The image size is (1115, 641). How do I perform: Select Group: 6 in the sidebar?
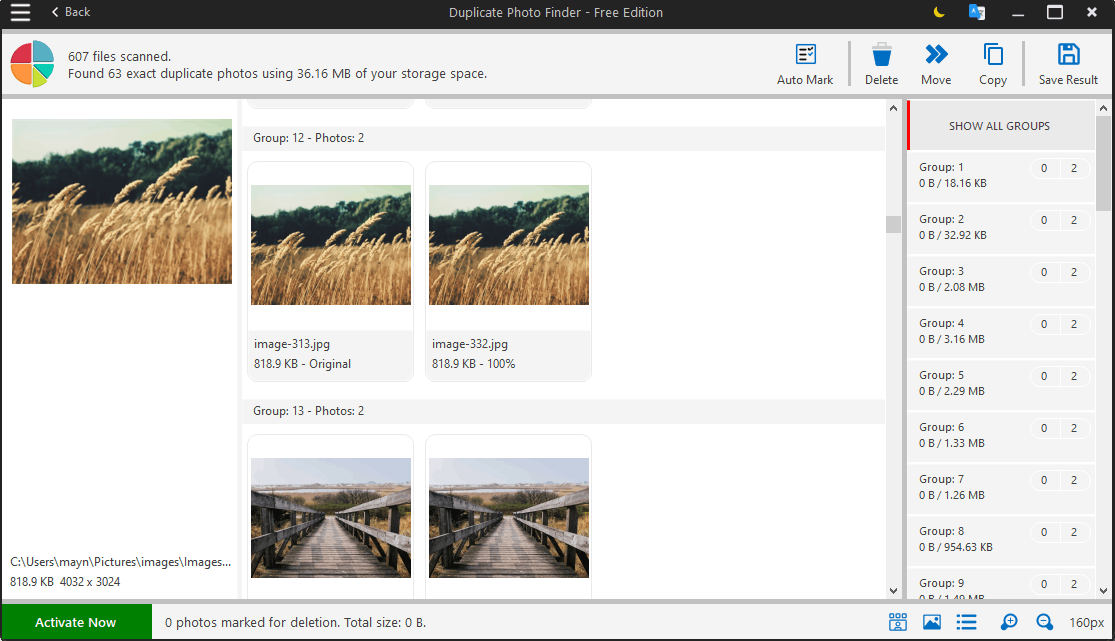pos(1001,435)
